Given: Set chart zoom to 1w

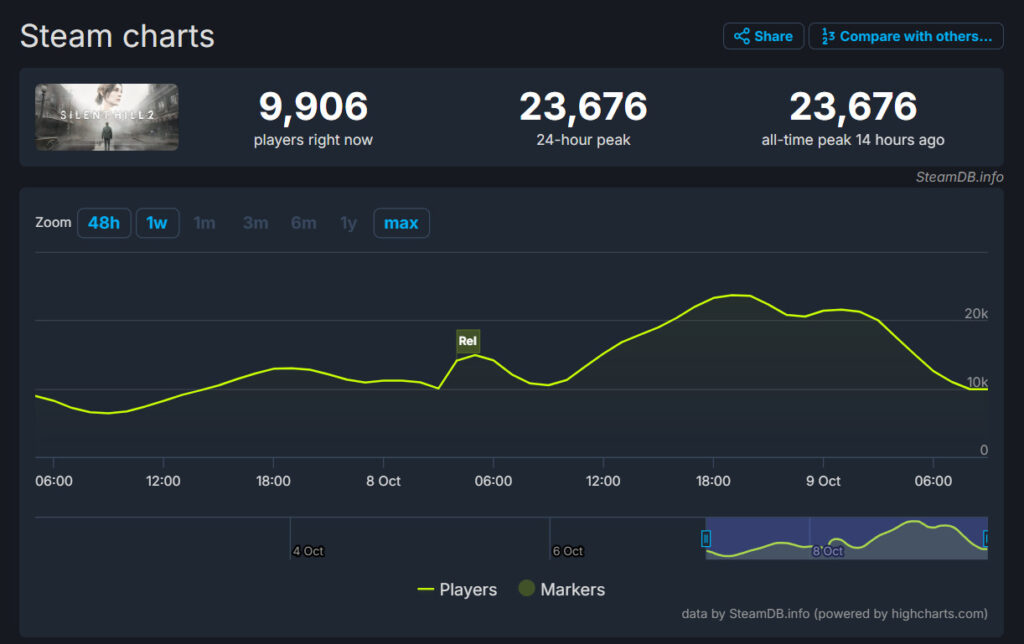Looking at the screenshot, I should click(x=157, y=223).
